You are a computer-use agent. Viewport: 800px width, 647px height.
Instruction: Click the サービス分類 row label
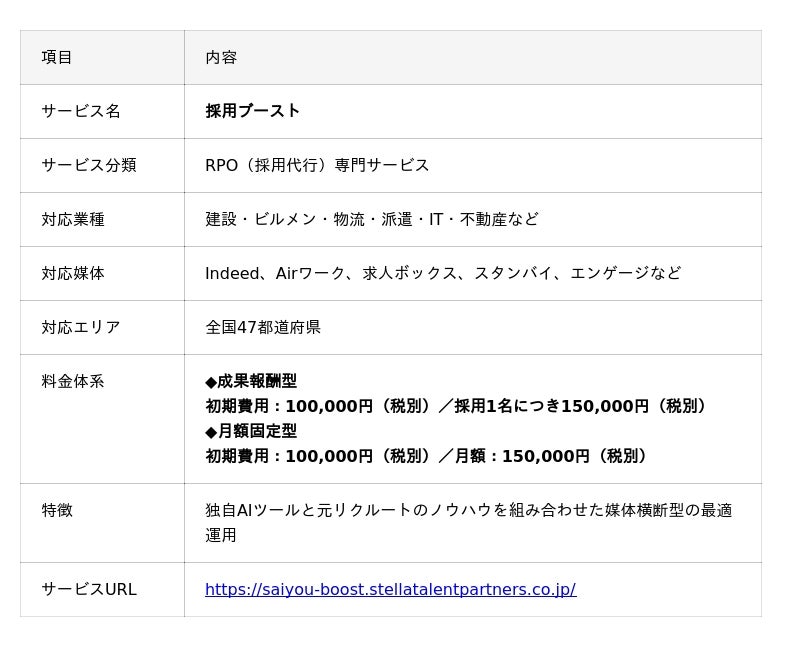[89, 165]
